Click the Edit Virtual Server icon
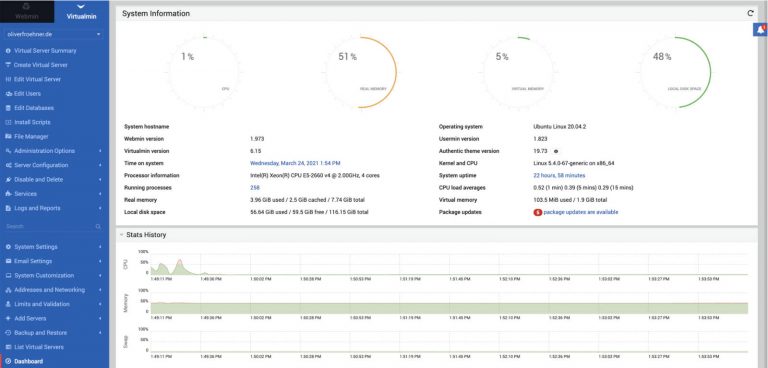Screen dimensions: 768x368 tap(8, 79)
